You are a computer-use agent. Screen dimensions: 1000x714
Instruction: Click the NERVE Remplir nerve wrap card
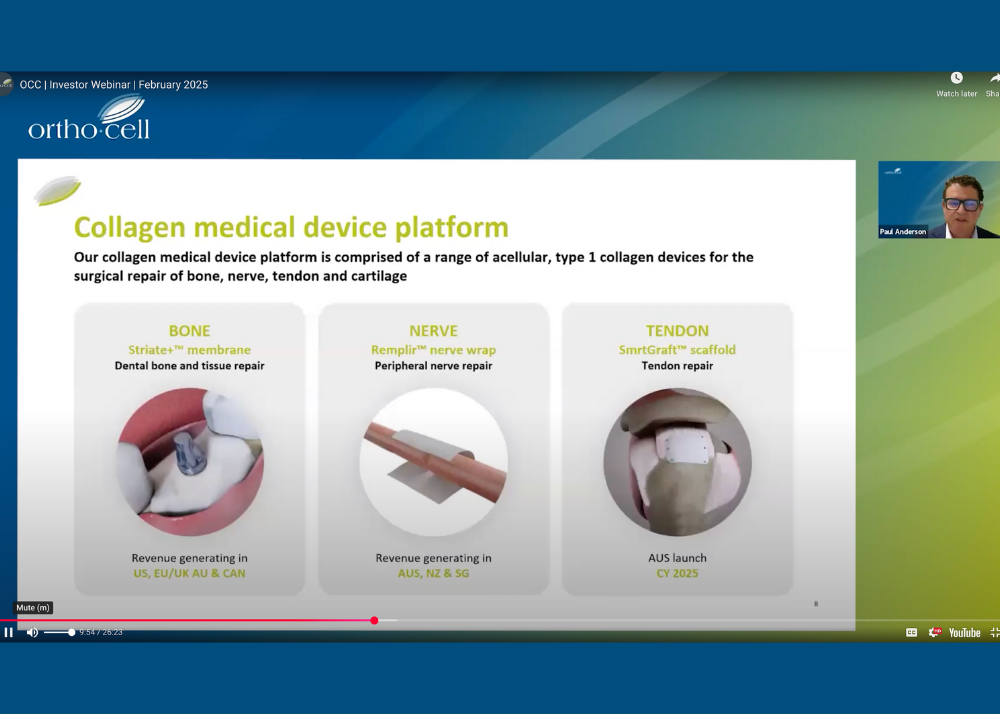433,449
